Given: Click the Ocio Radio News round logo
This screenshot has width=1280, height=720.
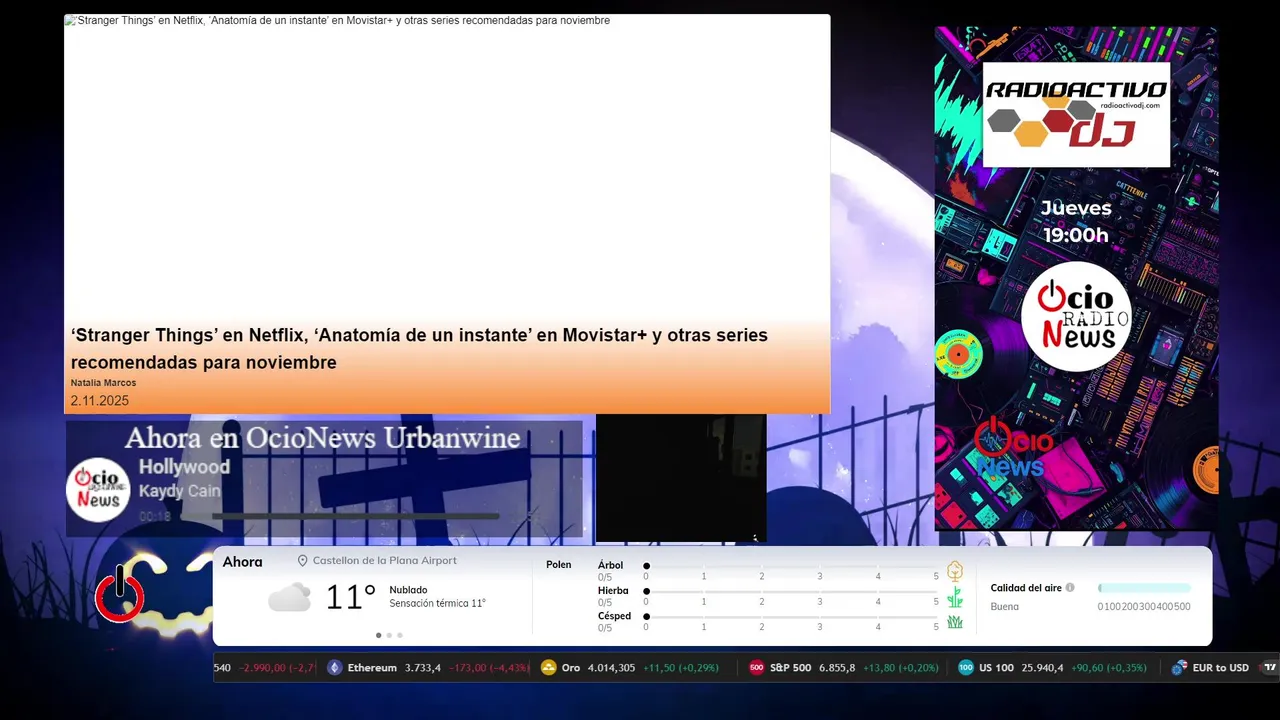Looking at the screenshot, I should click(1076, 316).
